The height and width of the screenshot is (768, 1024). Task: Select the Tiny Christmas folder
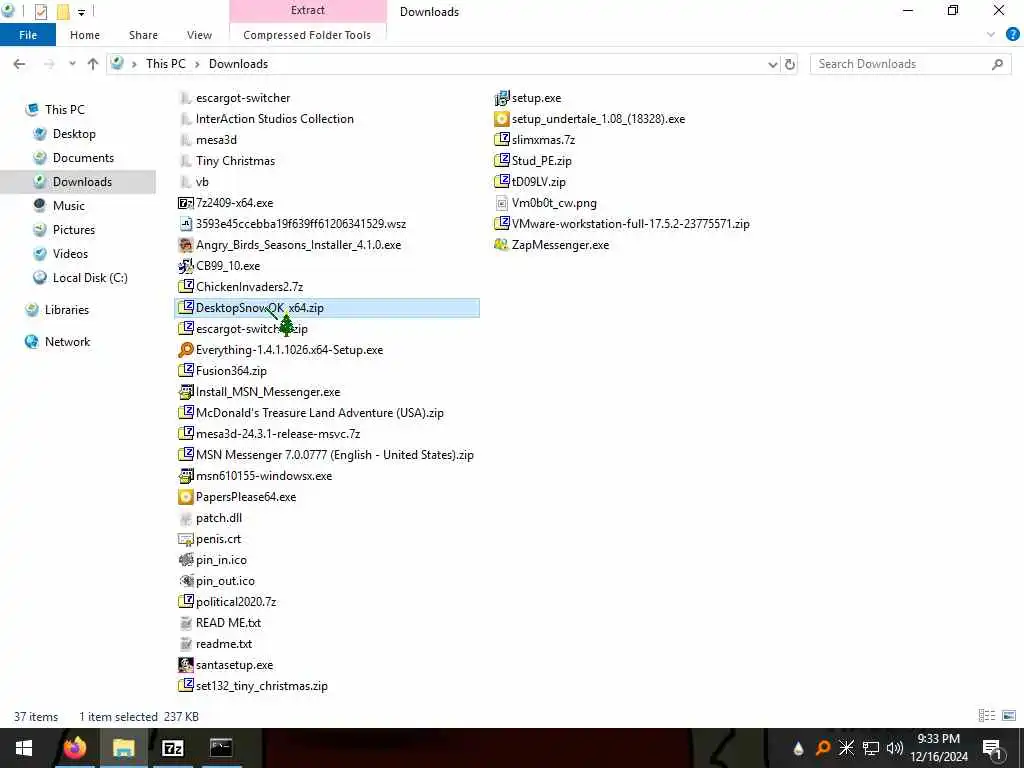[x=235, y=161]
